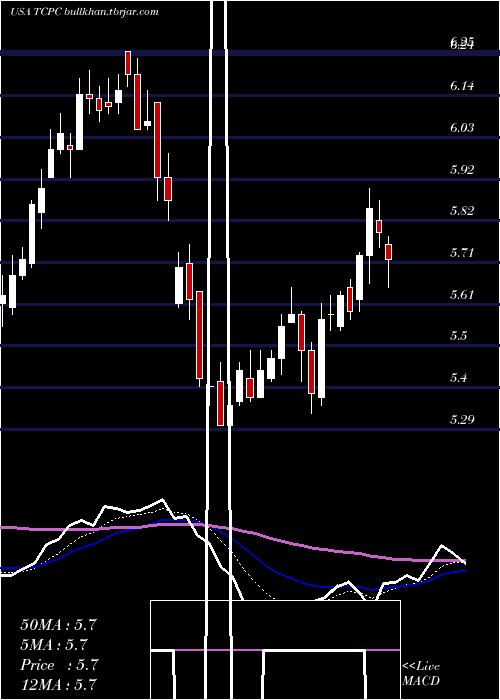
Task: Click the 5.29 price axis label
Action: [462, 419]
